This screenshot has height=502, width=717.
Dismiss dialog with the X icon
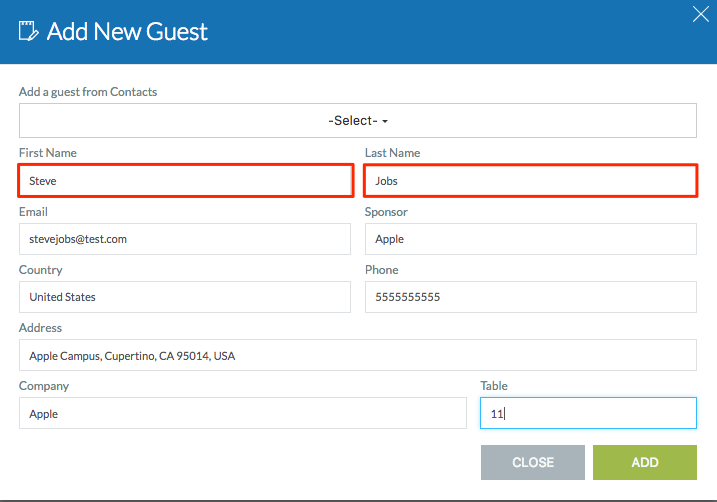click(701, 14)
